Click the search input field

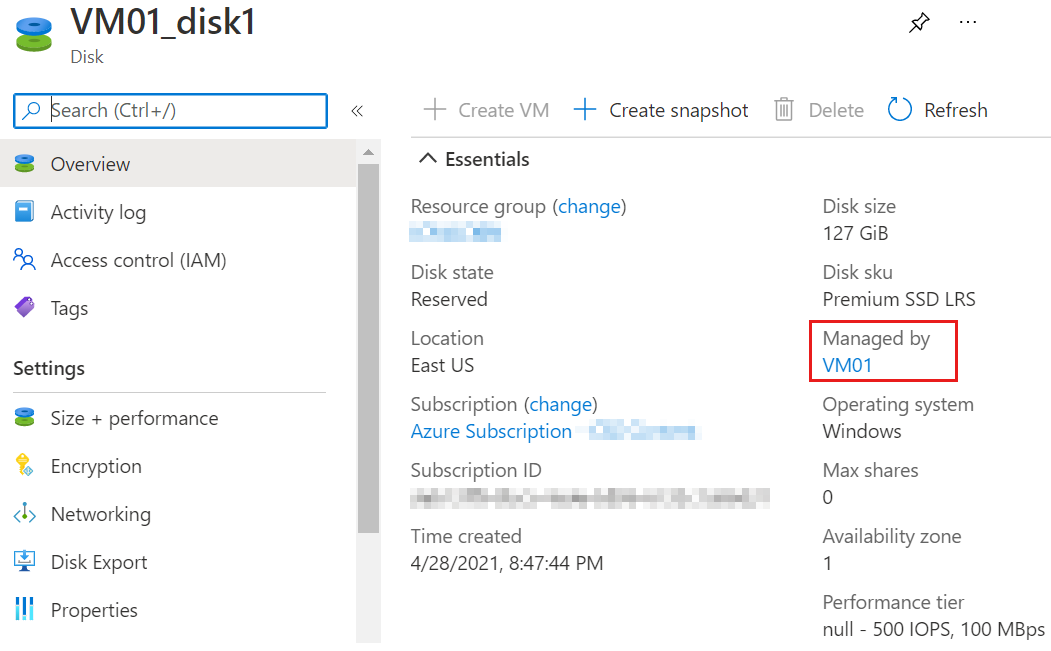click(x=170, y=111)
